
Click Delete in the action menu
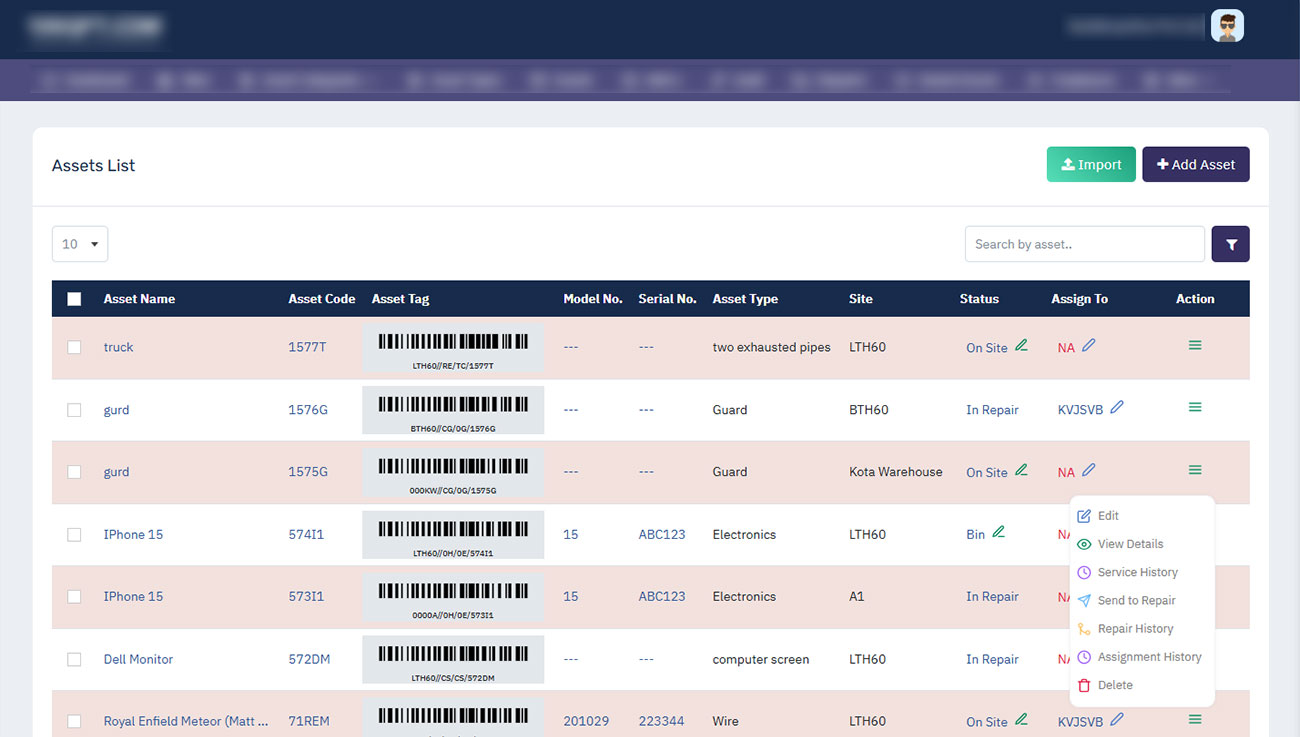1115,685
